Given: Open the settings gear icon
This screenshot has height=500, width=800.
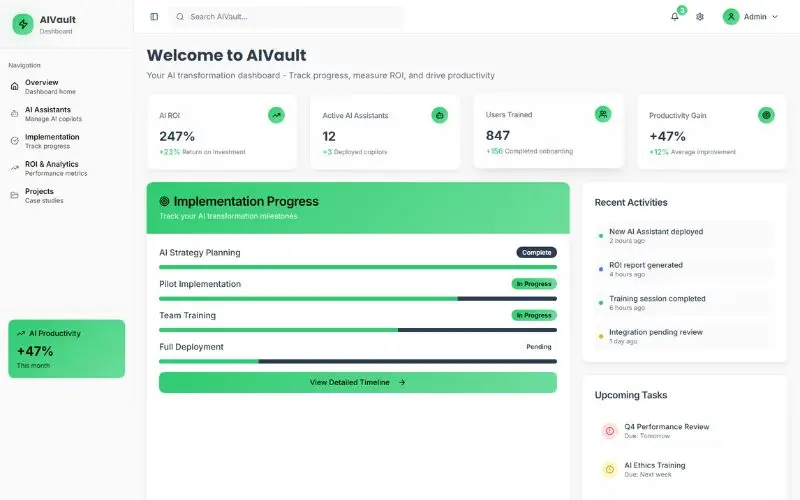Looking at the screenshot, I should (700, 17).
